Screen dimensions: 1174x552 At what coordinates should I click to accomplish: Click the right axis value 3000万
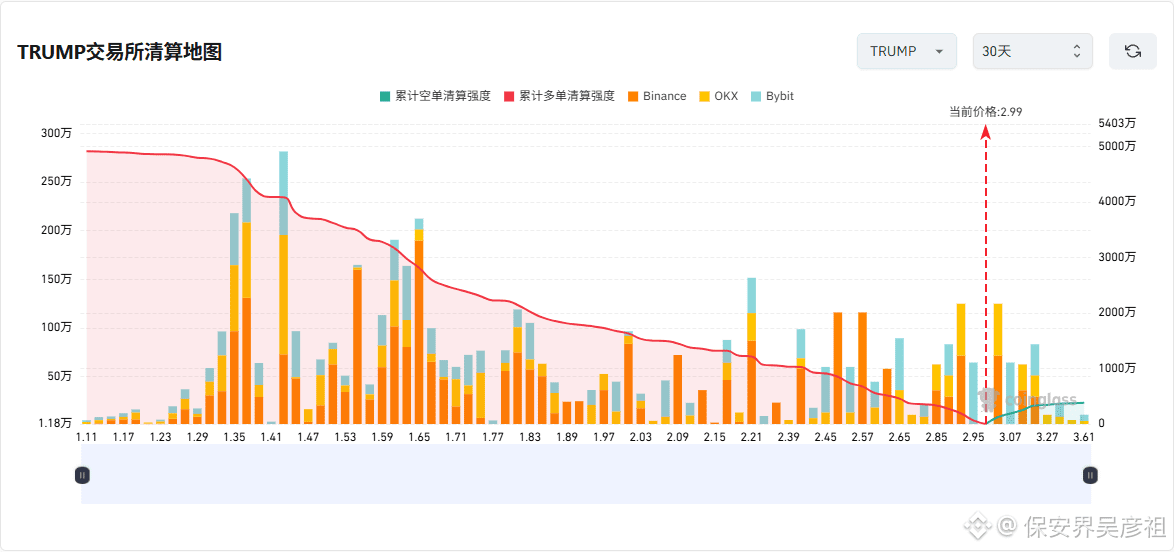1116,257
